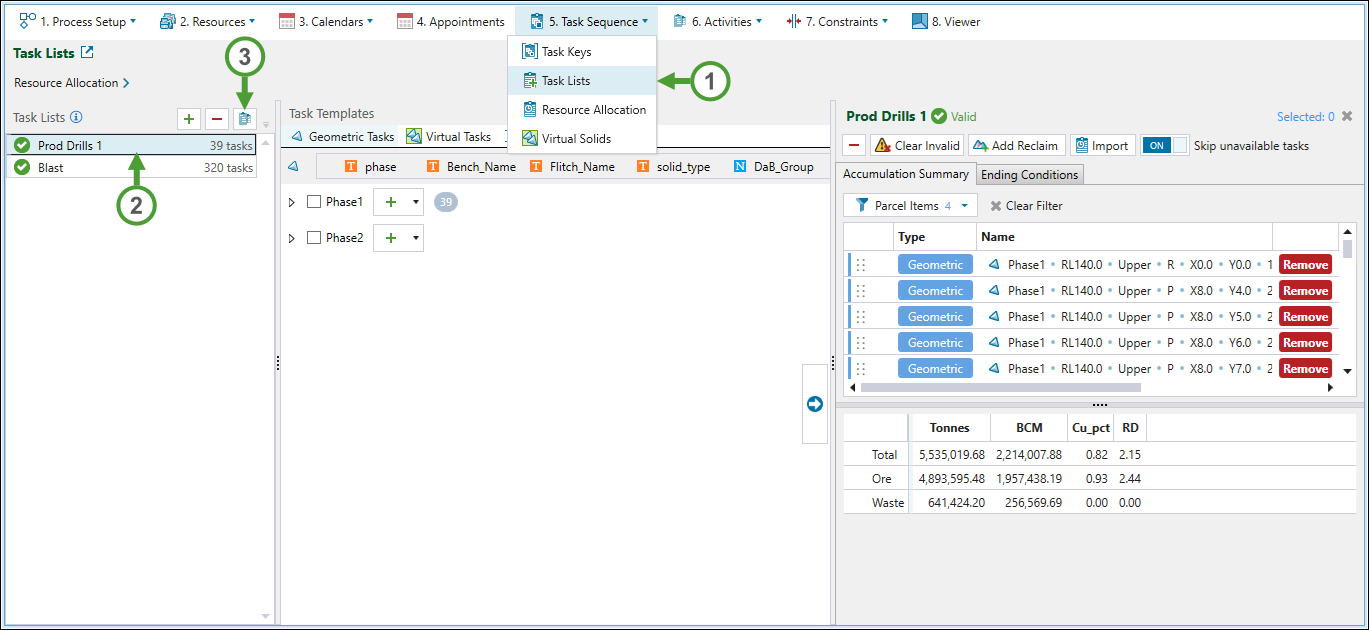Select the Blast task list

tap(51, 168)
